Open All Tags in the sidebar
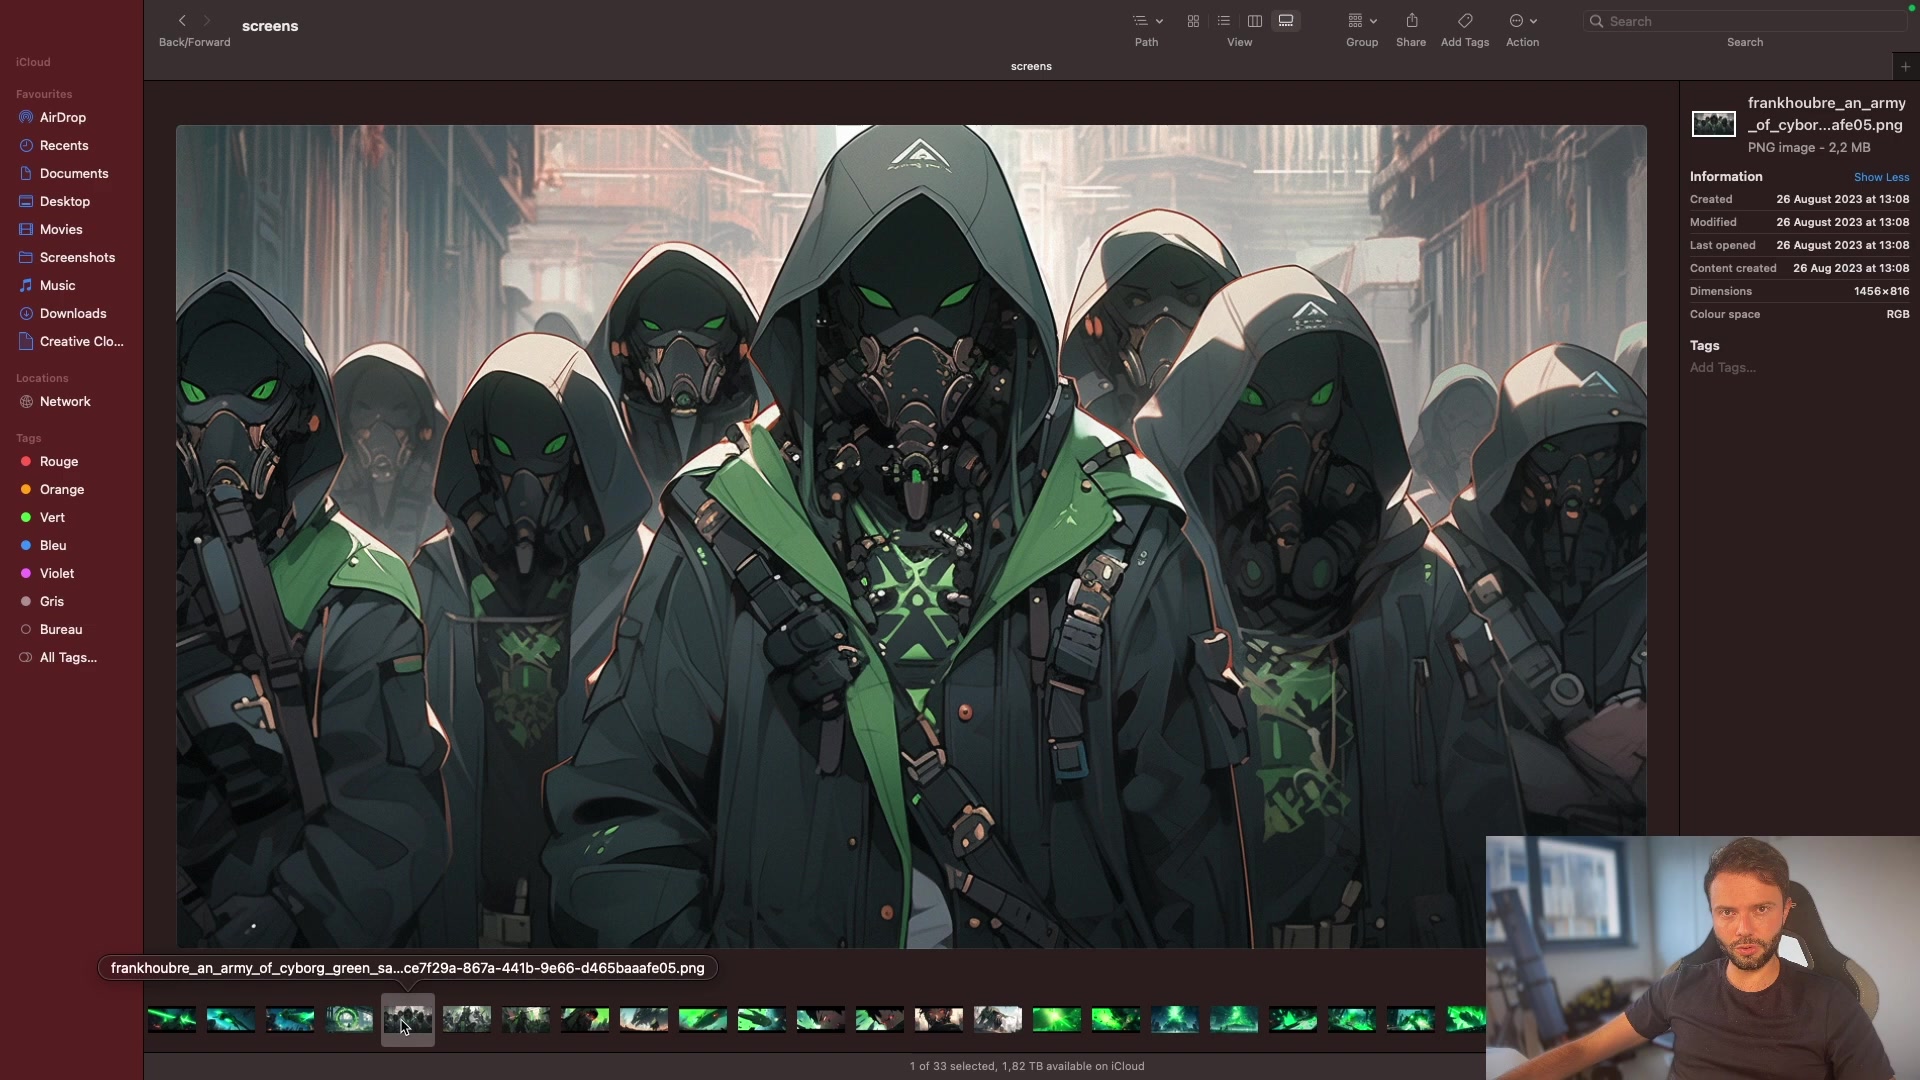Image resolution: width=1920 pixels, height=1080 pixels. (68, 658)
